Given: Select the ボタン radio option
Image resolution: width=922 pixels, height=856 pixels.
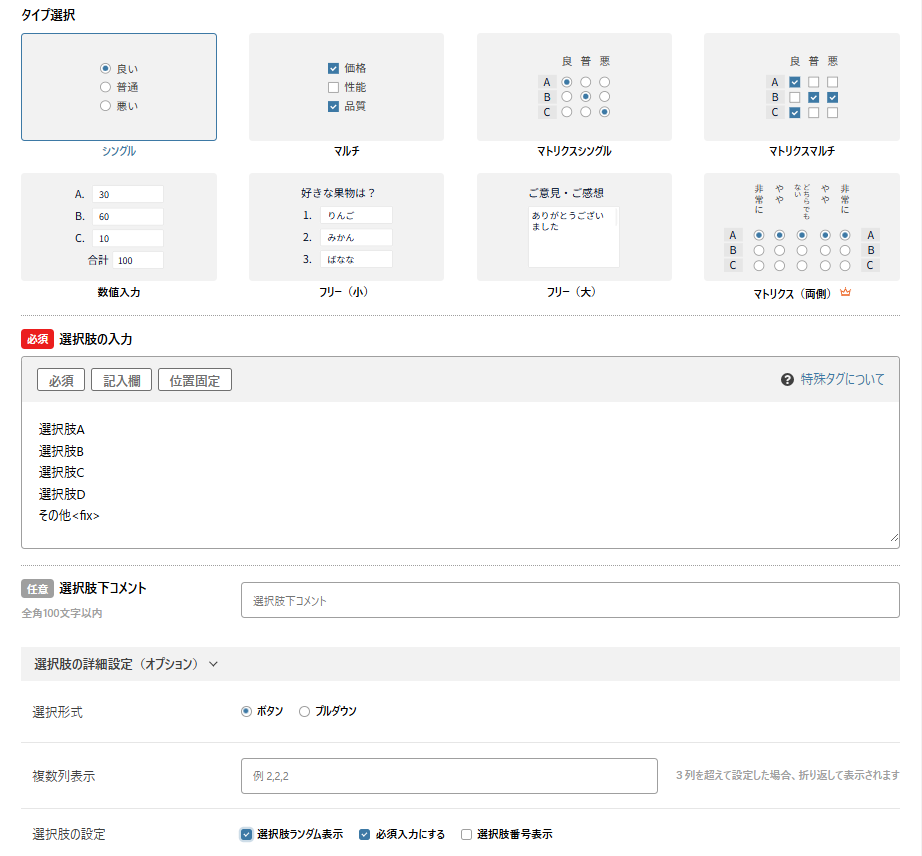Looking at the screenshot, I should coord(246,712).
